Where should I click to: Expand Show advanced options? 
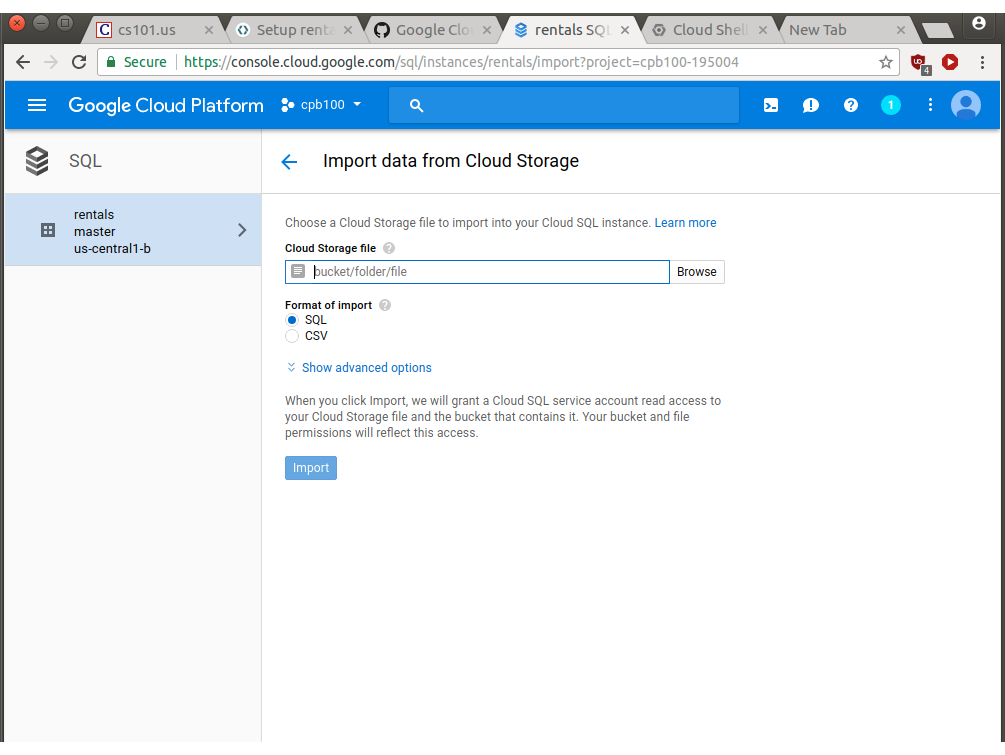click(359, 368)
